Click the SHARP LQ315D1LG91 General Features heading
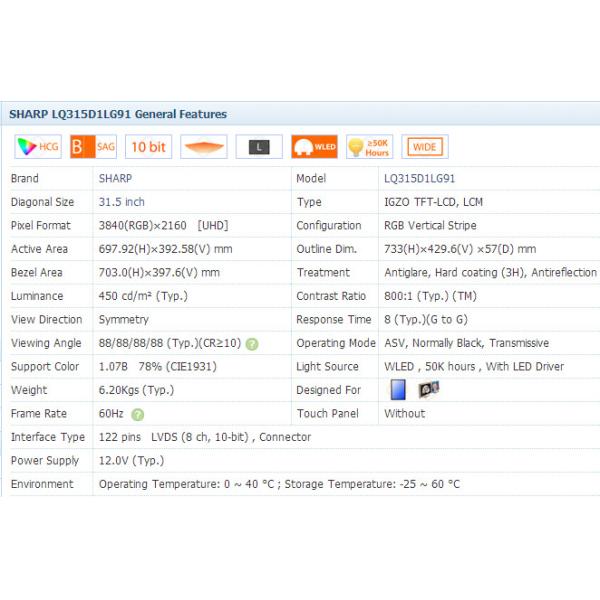Image resolution: width=600 pixels, height=600 pixels. point(118,114)
